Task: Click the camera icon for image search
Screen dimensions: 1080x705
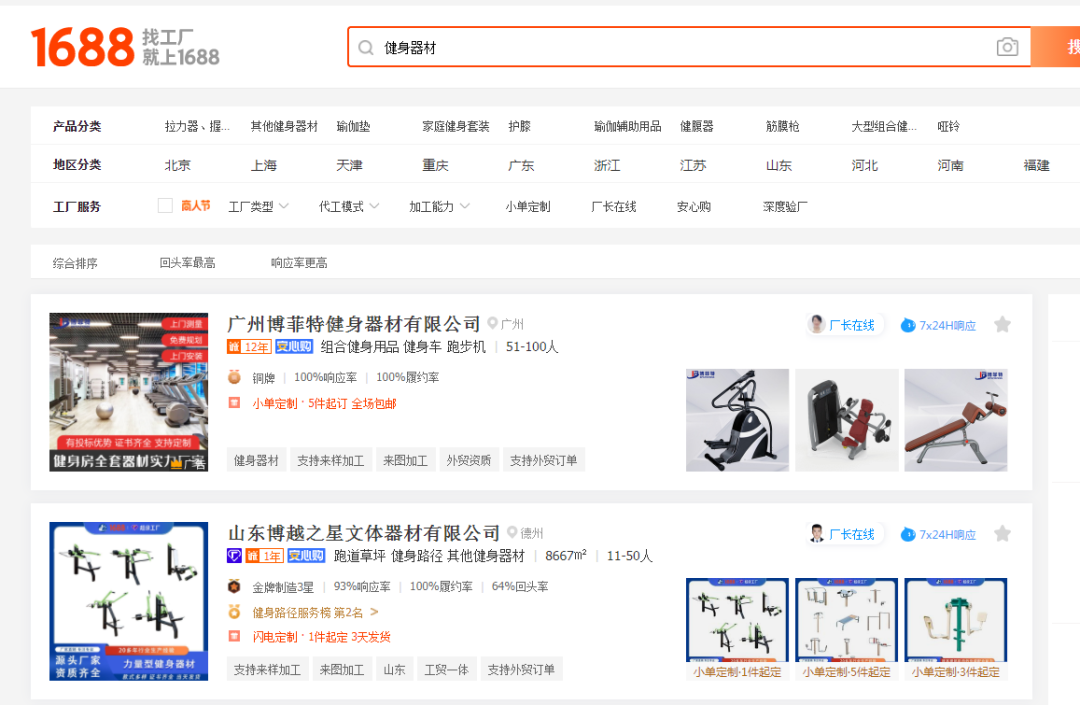Action: pos(1007,47)
